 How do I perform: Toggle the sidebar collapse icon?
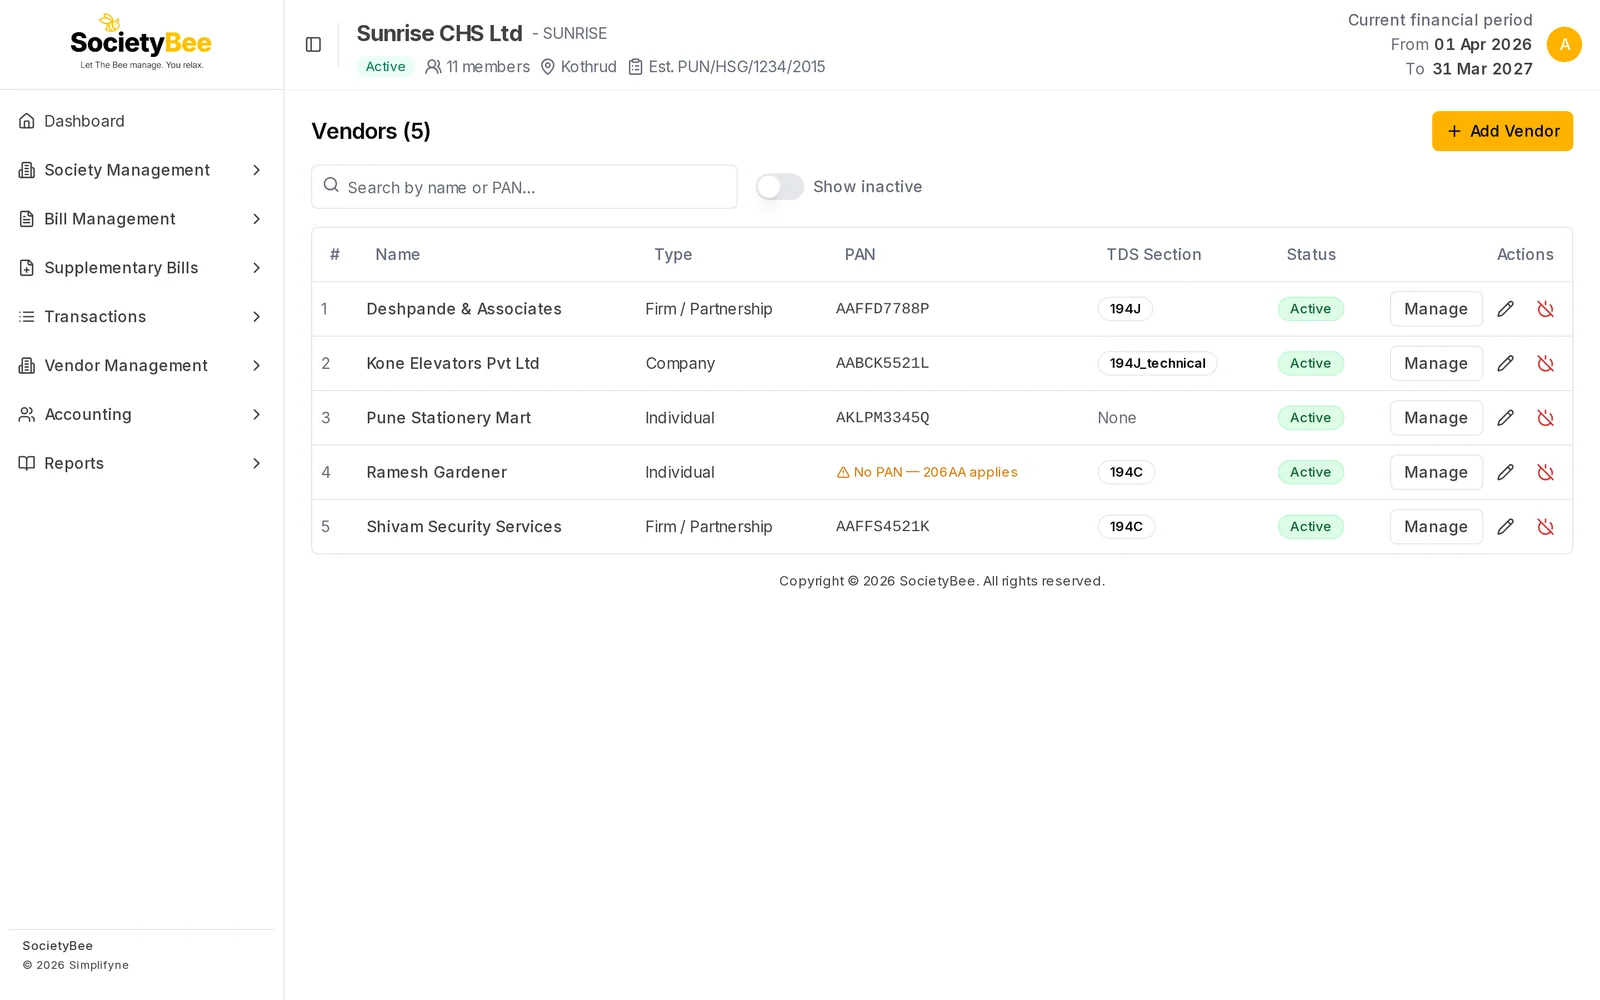point(313,44)
